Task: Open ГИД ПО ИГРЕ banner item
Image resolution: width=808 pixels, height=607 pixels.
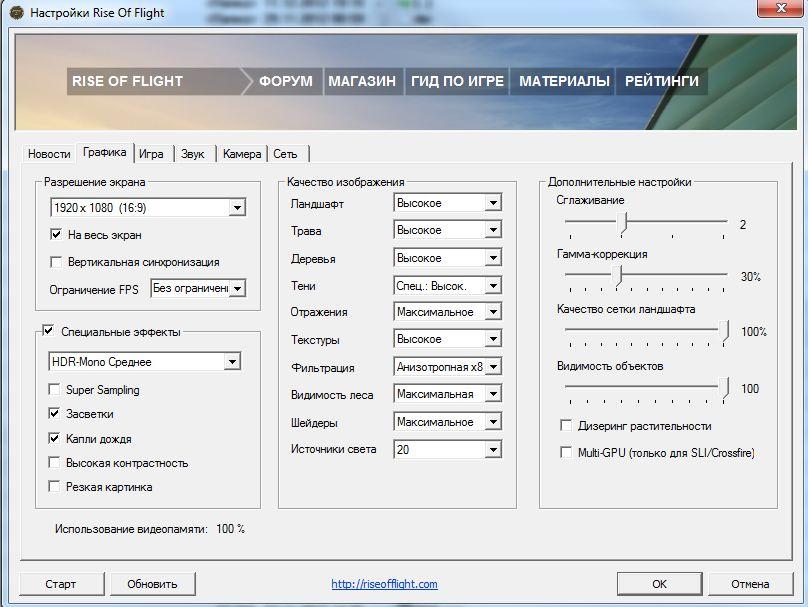Action: 457,81
